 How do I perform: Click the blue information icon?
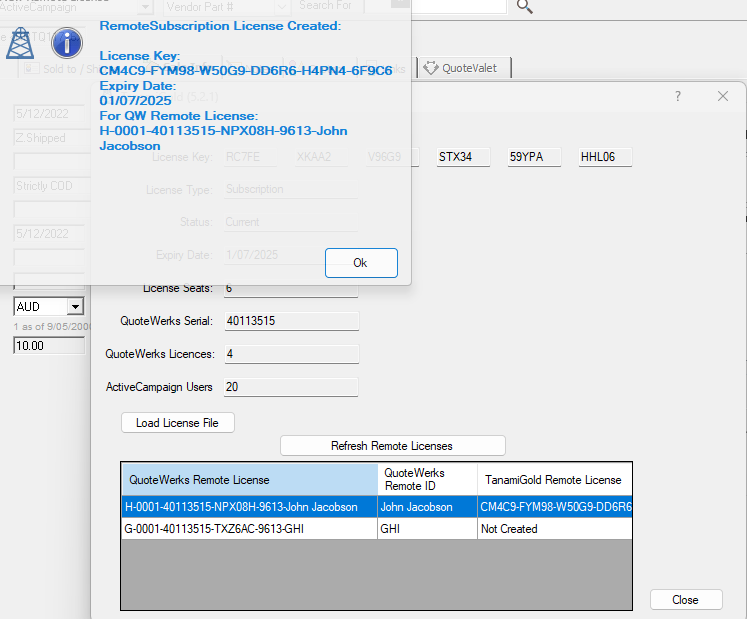pyautogui.click(x=66, y=43)
